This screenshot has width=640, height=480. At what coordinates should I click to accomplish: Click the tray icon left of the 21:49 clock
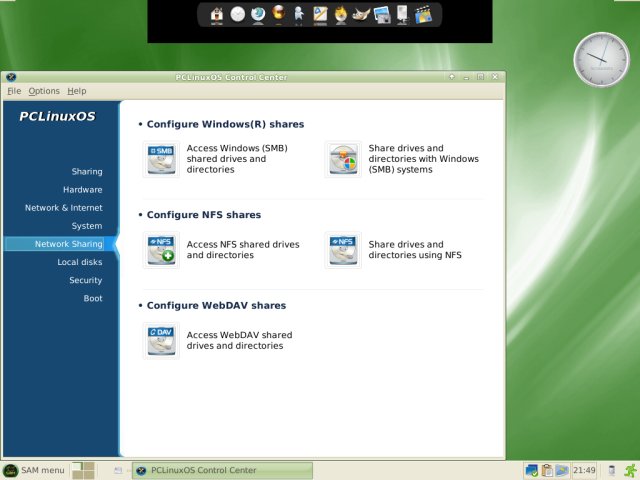pos(562,471)
